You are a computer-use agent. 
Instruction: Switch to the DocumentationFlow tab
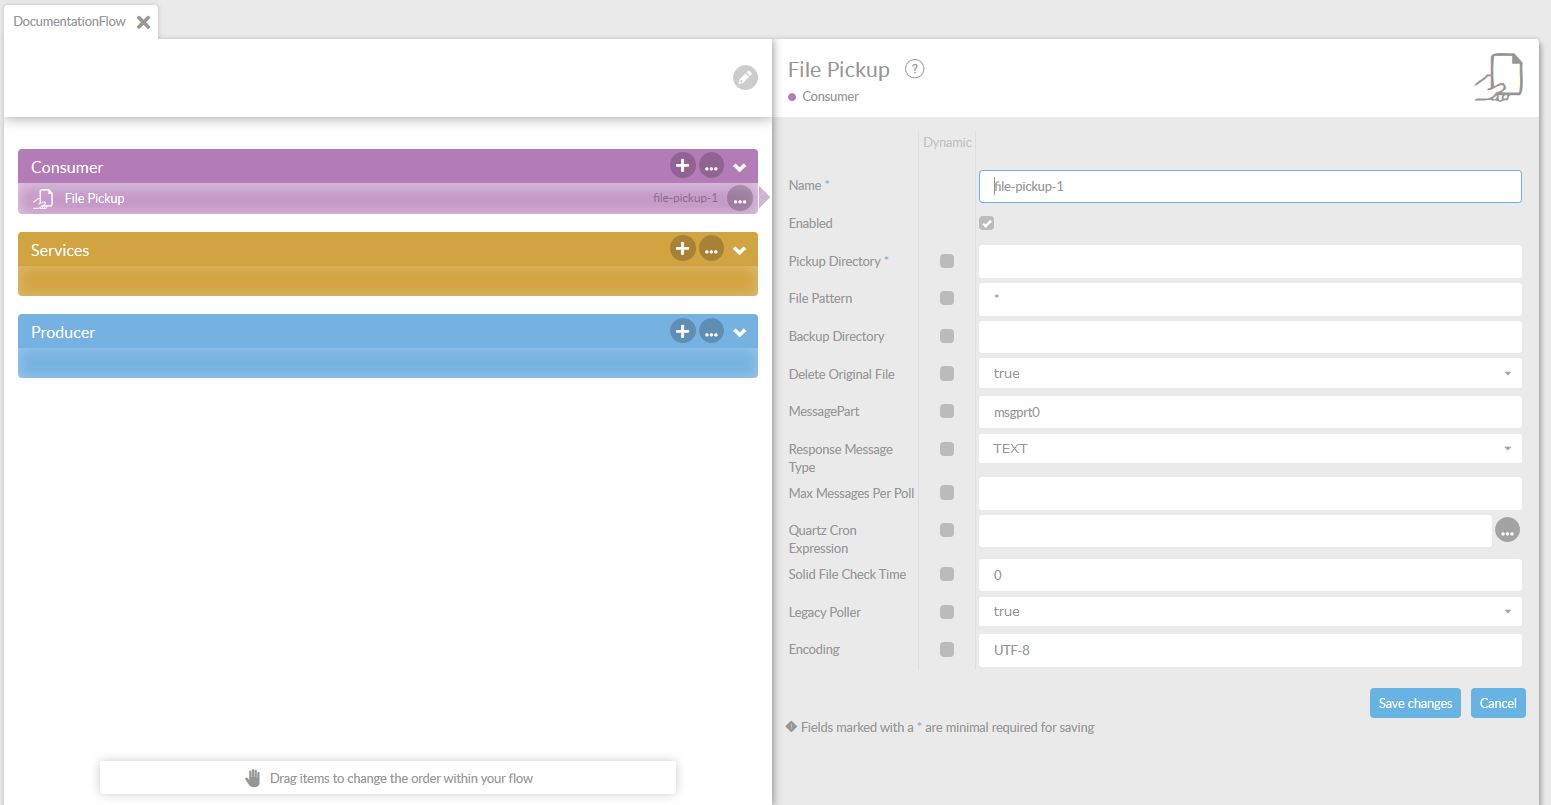70,21
